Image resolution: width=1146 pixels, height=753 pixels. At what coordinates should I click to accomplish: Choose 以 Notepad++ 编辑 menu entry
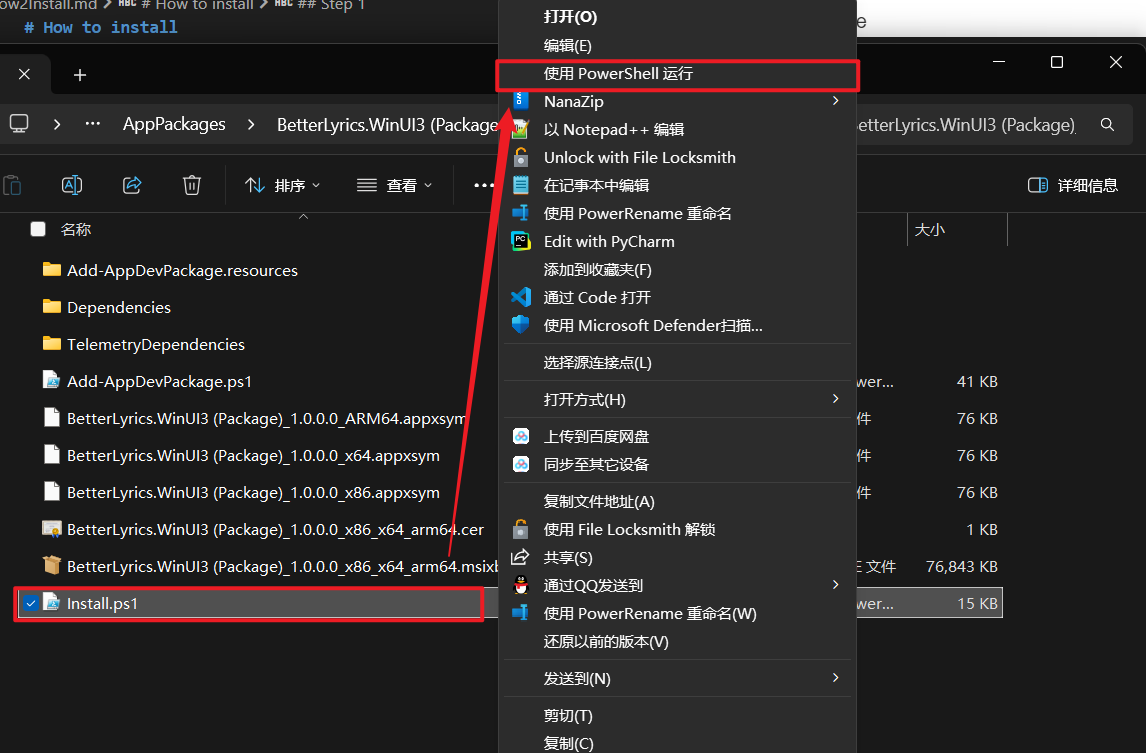pos(613,129)
